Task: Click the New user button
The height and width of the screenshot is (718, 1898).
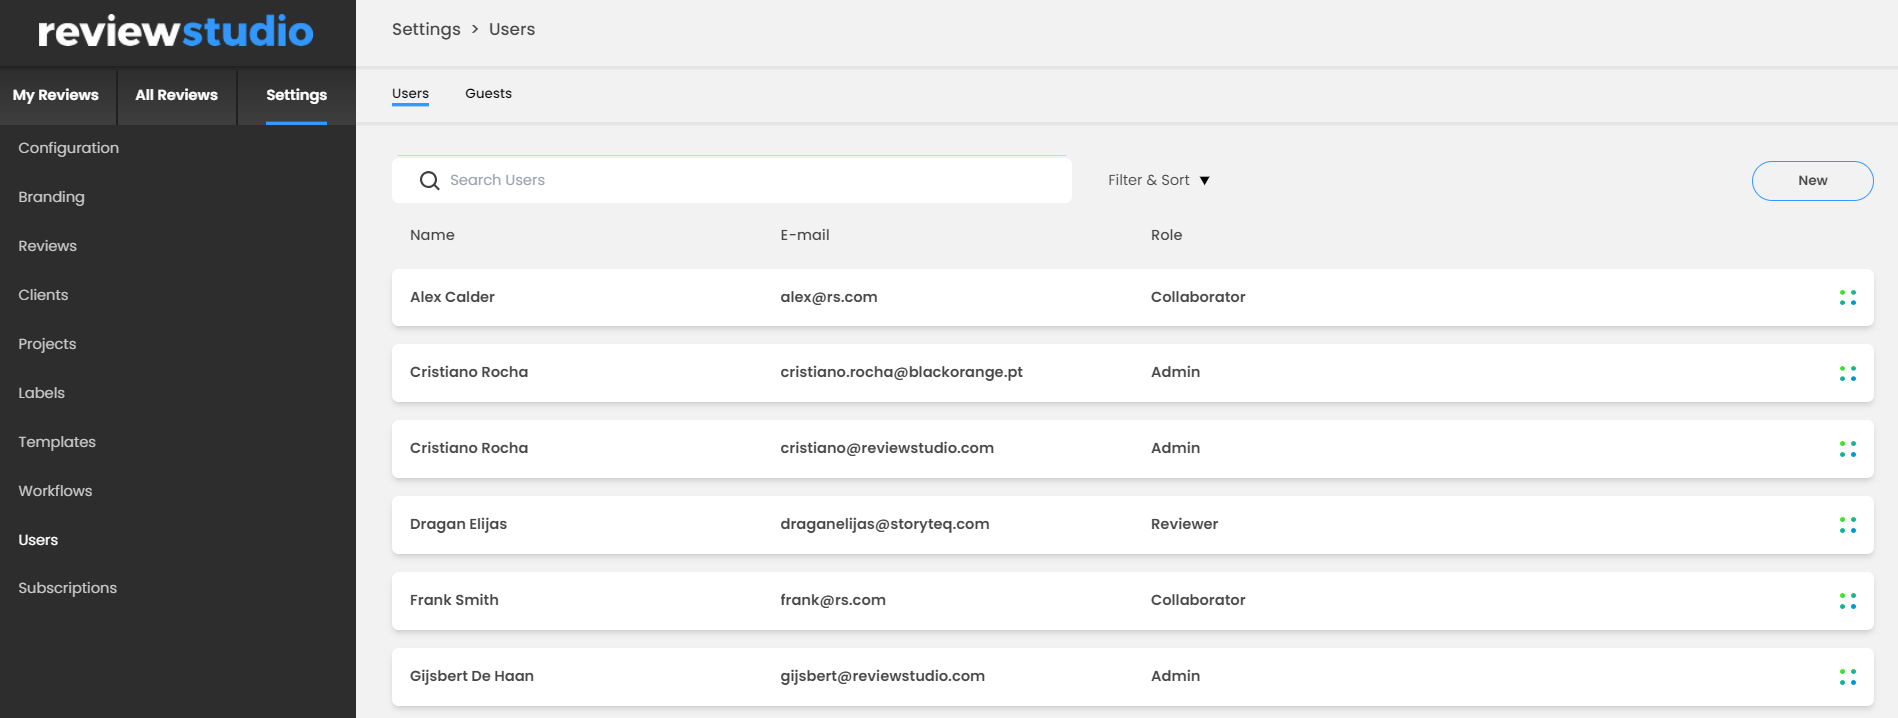Action: [x=1811, y=181]
